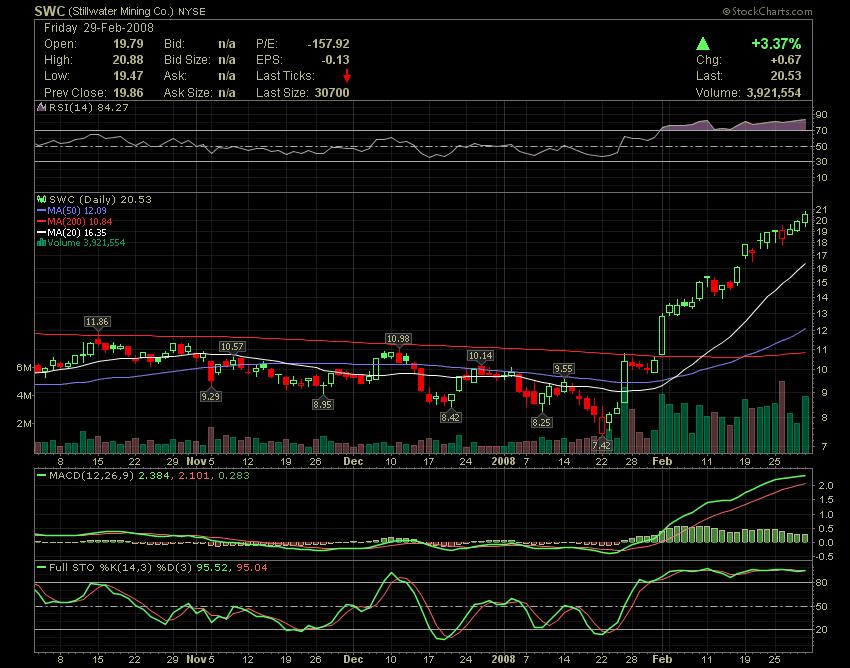Click the Prev Close value 19.86

128,93
